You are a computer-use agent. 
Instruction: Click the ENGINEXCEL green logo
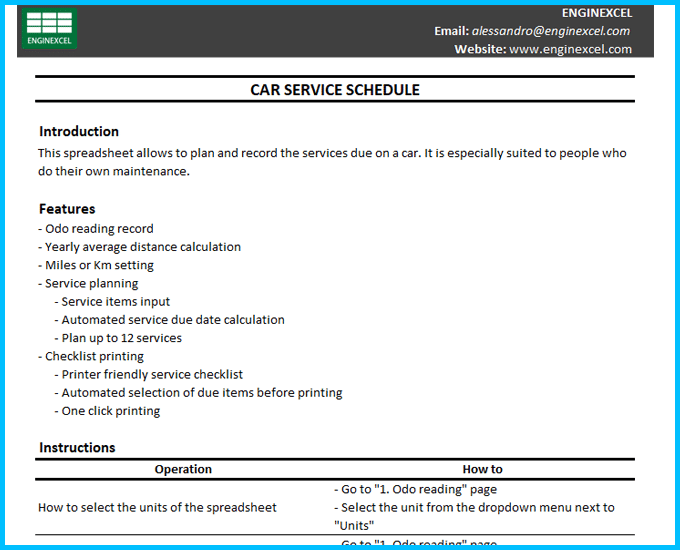coord(49,29)
